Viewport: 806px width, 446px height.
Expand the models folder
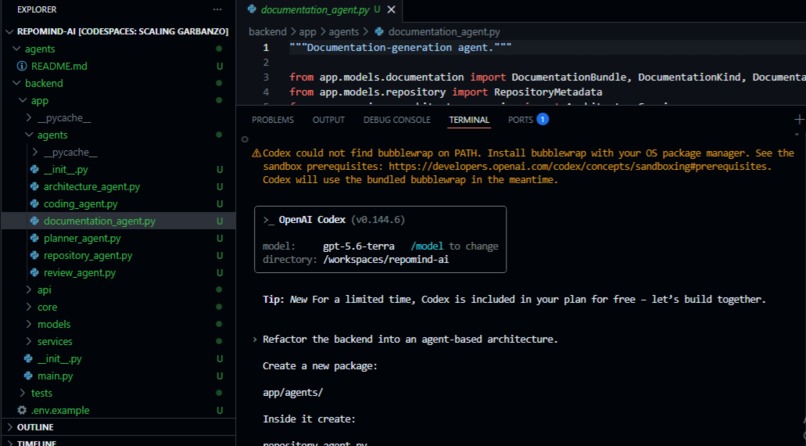point(29,324)
